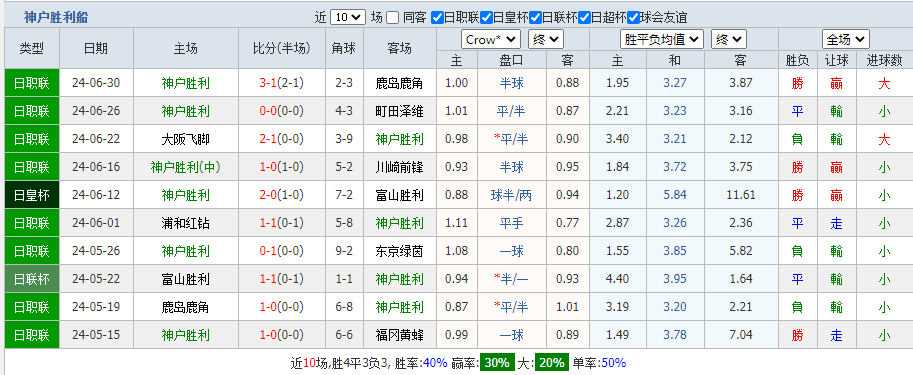Screen dimensions: 913x375
Task: Click the *半/一 handicap cell
Action: [x=511, y=279]
